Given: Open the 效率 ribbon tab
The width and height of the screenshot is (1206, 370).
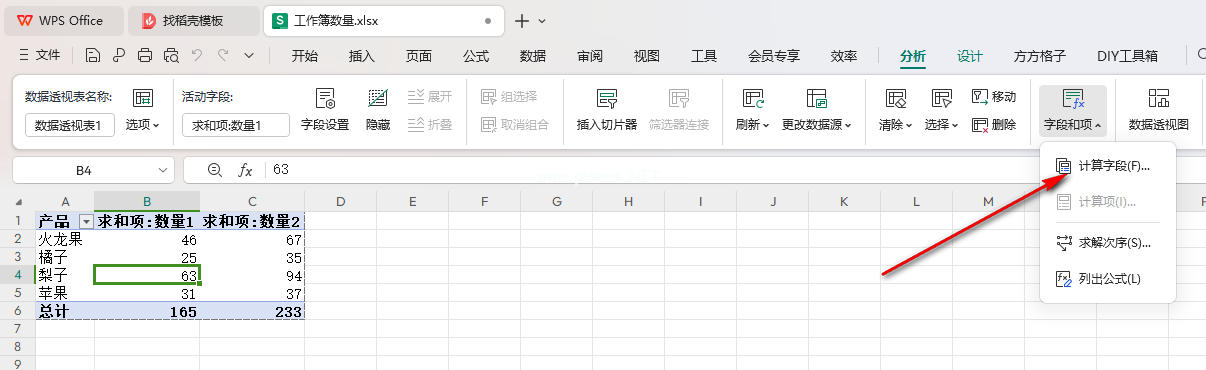Looking at the screenshot, I should tap(844, 56).
